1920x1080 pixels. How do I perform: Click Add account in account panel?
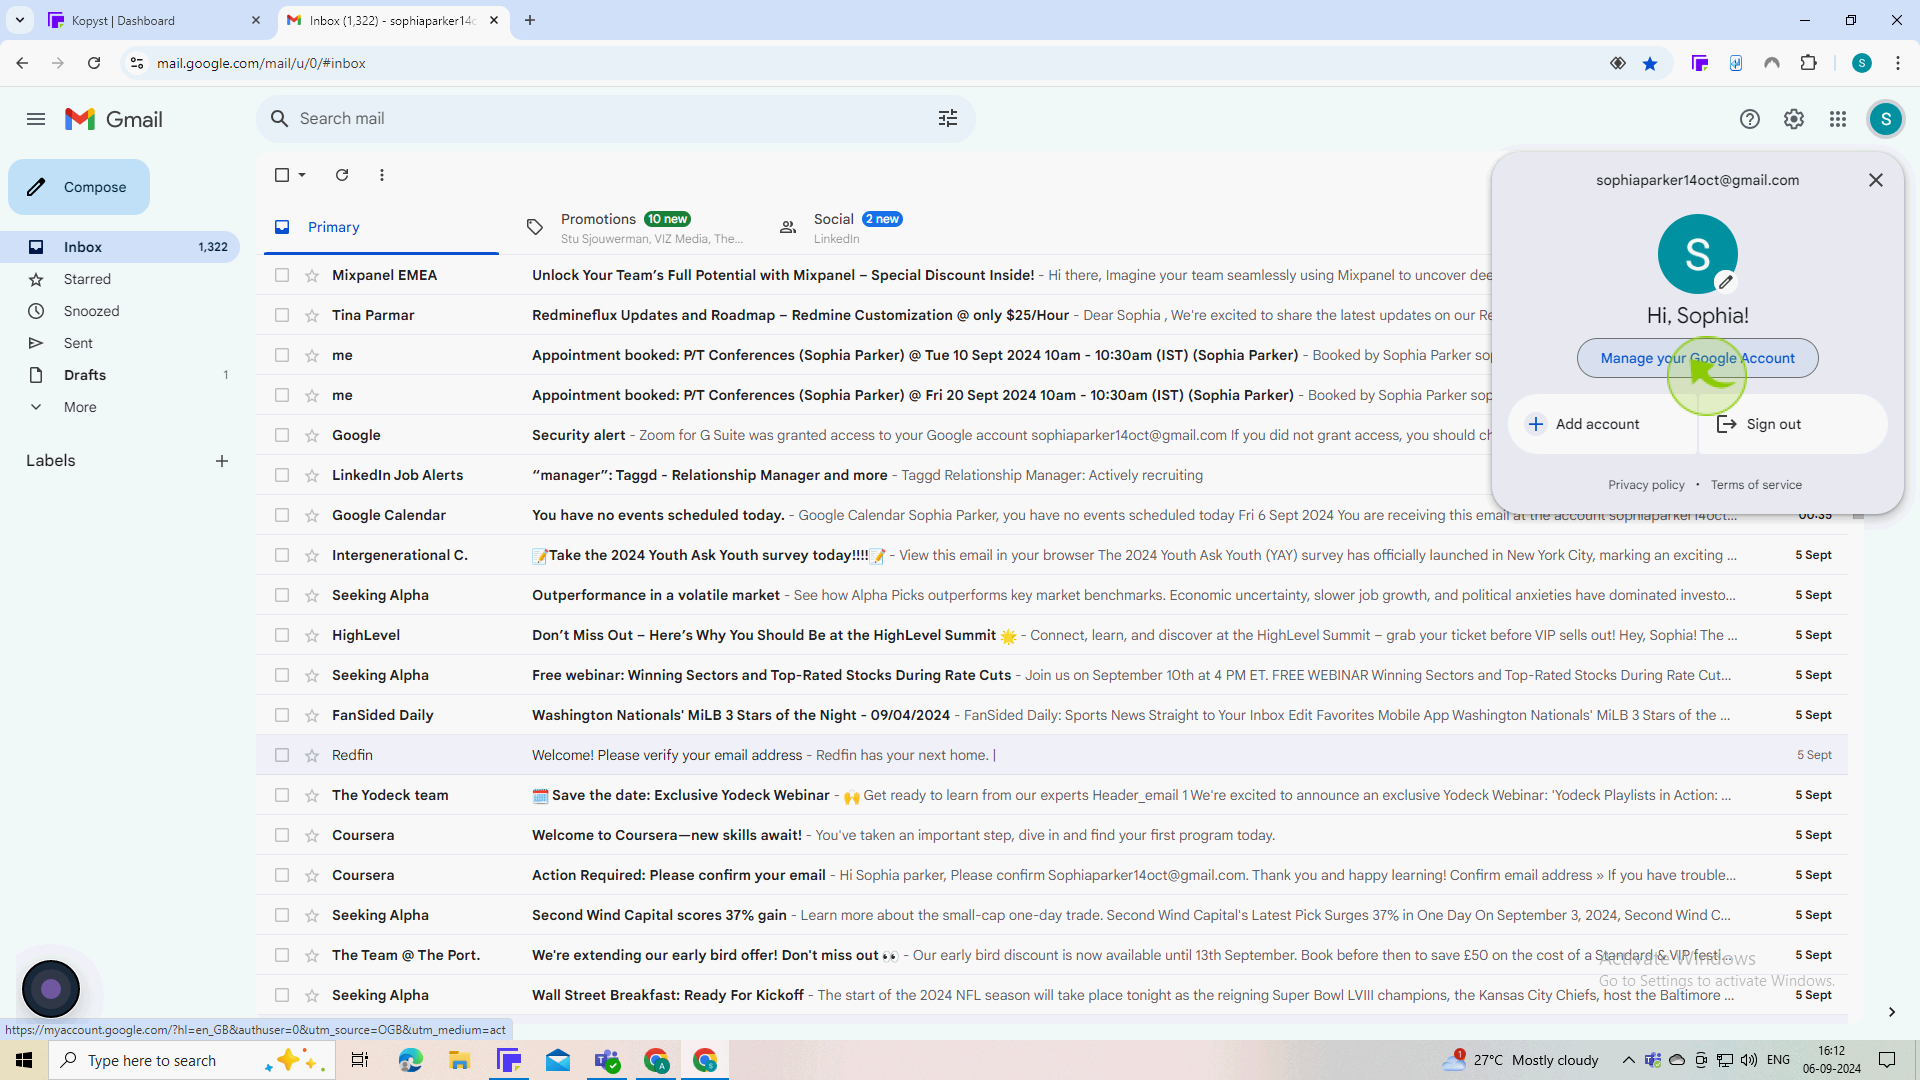click(x=1602, y=424)
